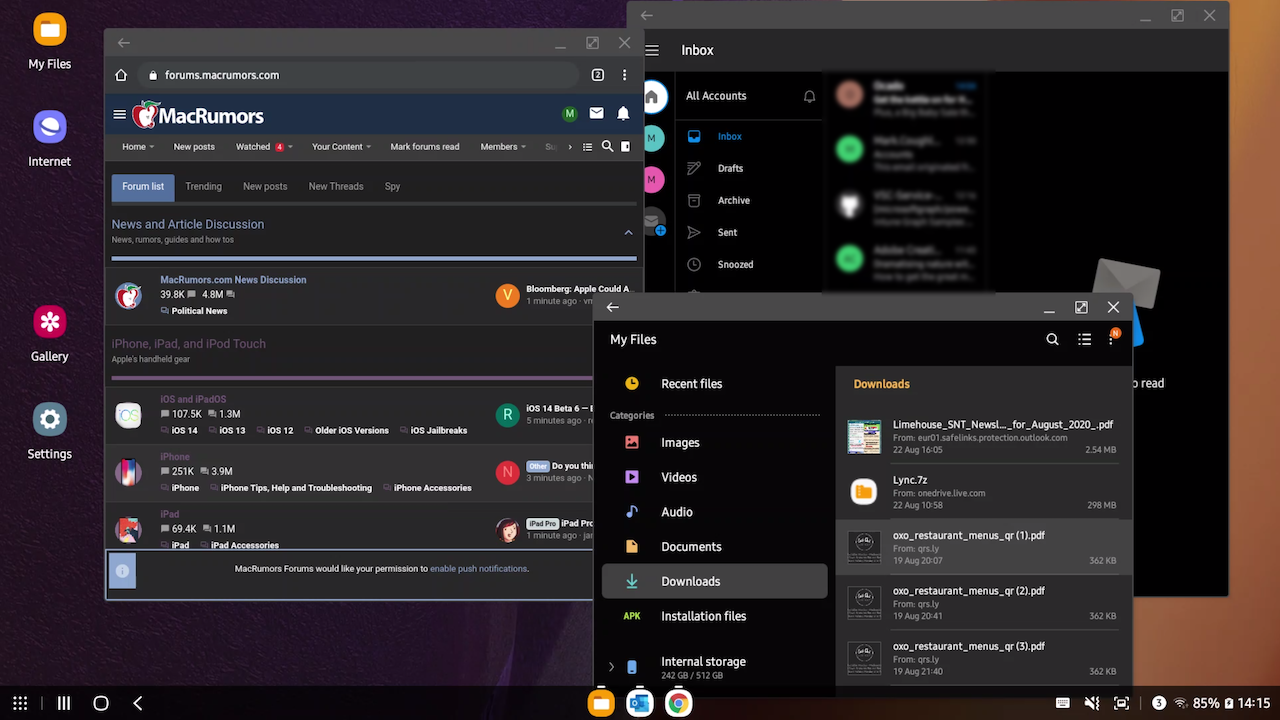Open the Installation files category
This screenshot has height=720, width=1280.
point(714,616)
